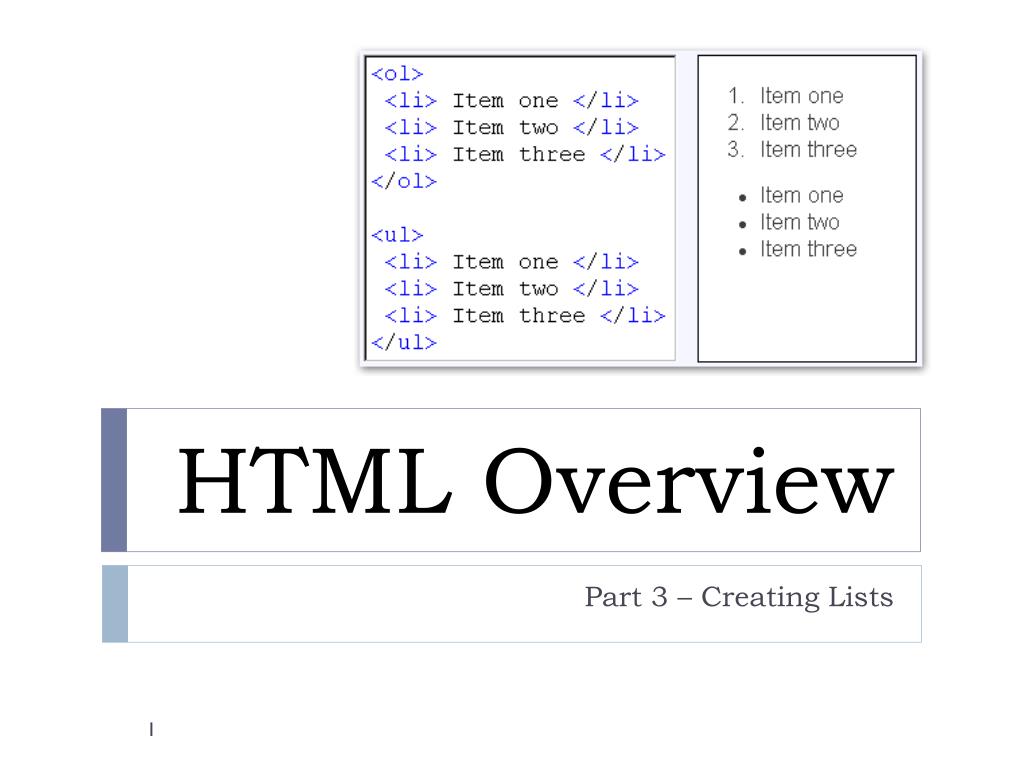The height and width of the screenshot is (768, 1024).
Task: Click the closing </ol> tag in code
Action: click(404, 181)
